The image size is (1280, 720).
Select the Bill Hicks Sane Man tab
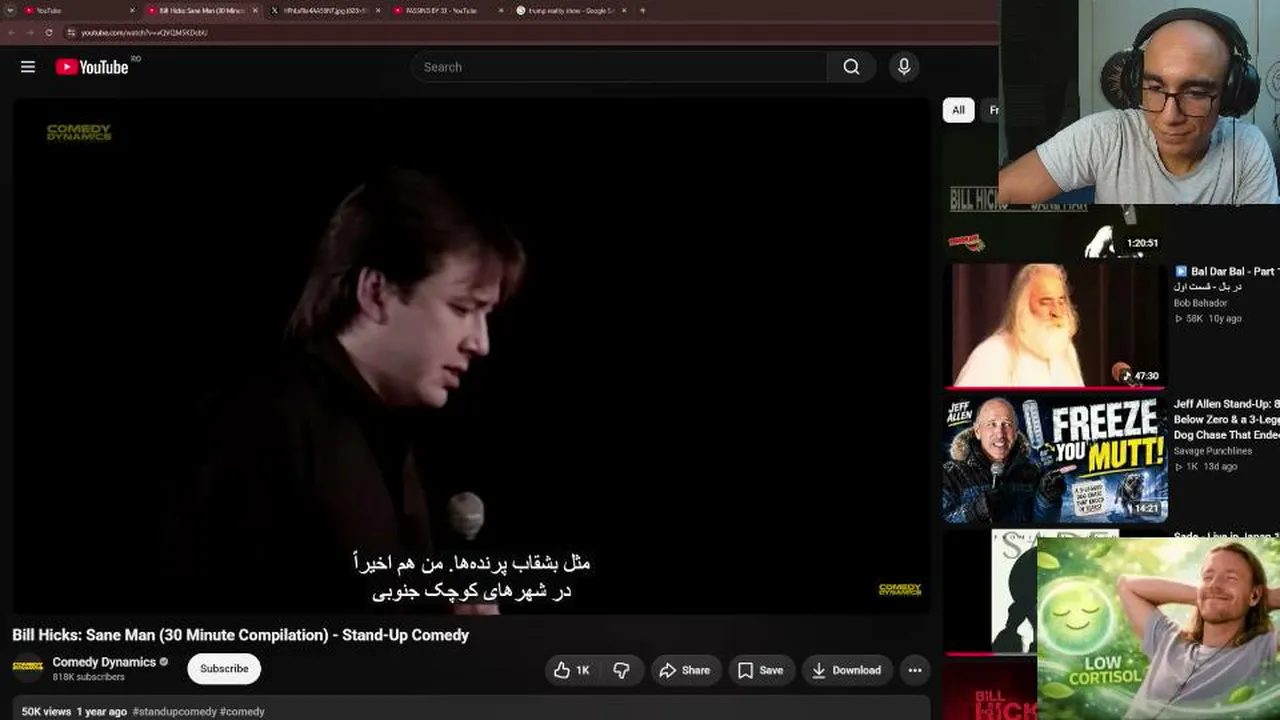coord(201,11)
